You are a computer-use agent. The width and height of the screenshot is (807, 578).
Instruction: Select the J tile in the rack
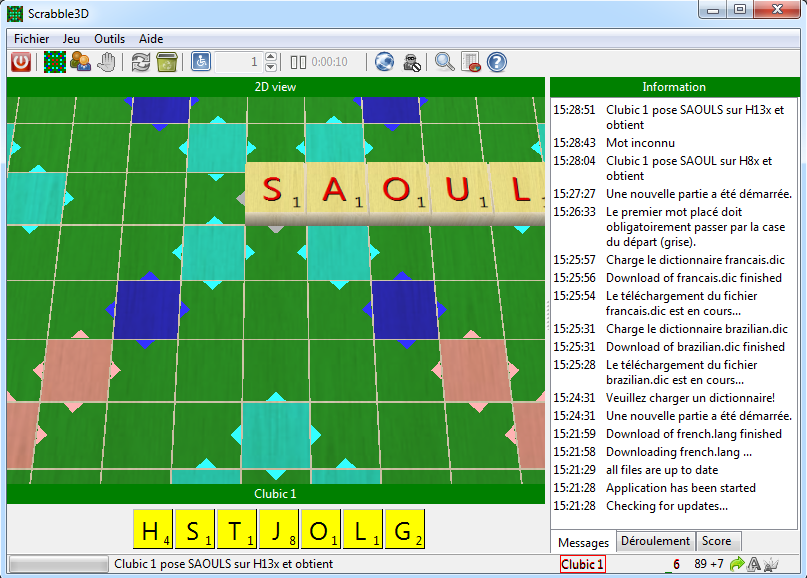click(279, 529)
